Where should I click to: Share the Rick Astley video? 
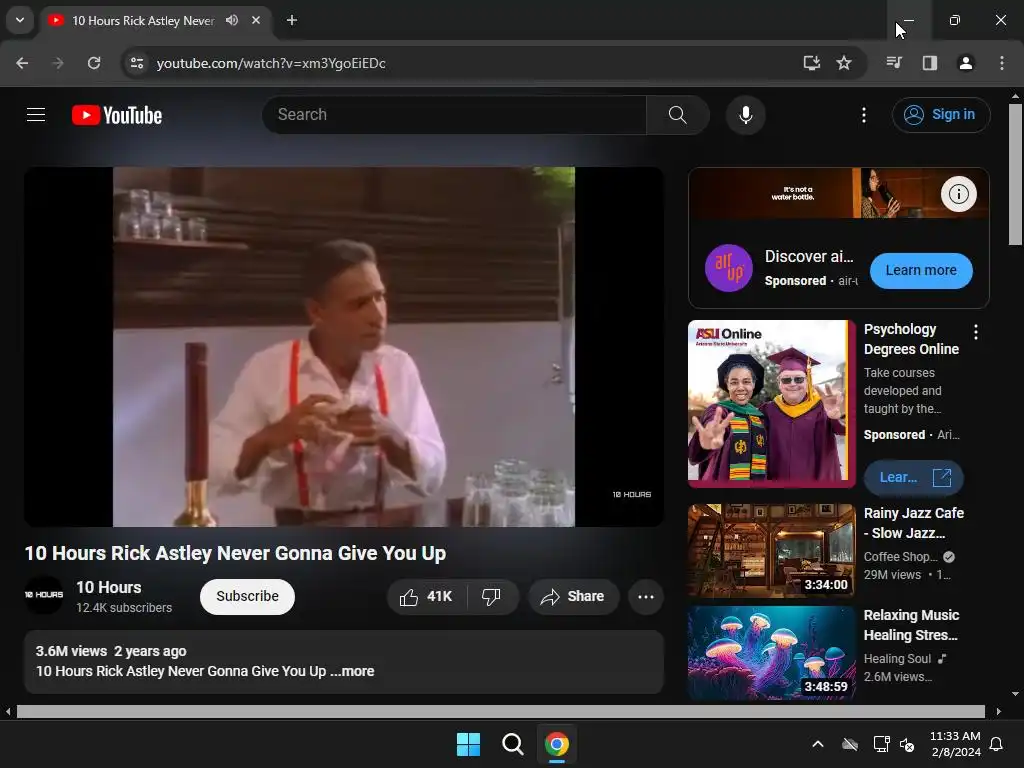point(573,596)
